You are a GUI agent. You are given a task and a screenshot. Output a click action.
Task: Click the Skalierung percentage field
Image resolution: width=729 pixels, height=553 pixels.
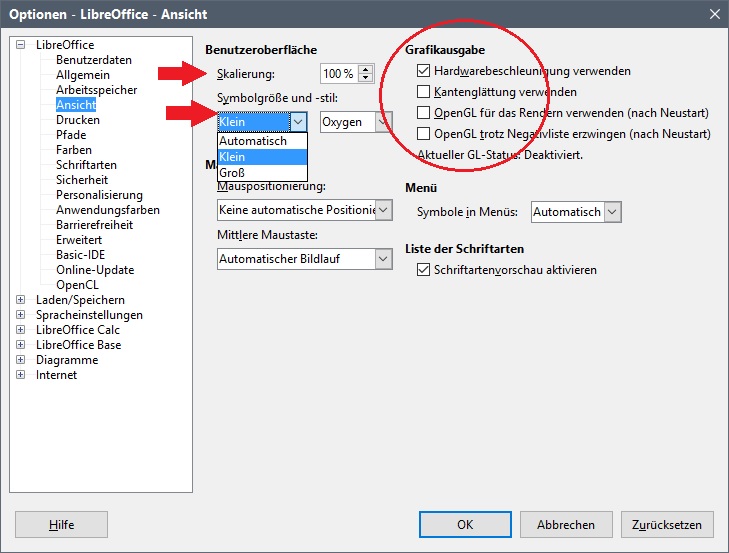[340, 73]
